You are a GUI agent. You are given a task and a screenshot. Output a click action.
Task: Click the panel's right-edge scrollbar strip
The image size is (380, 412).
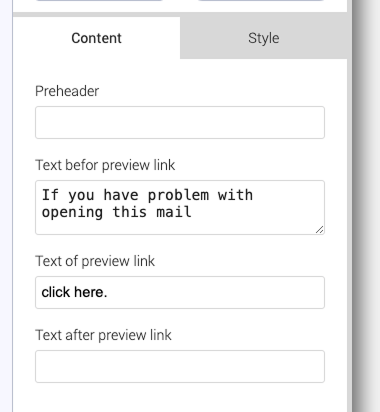[349, 206]
